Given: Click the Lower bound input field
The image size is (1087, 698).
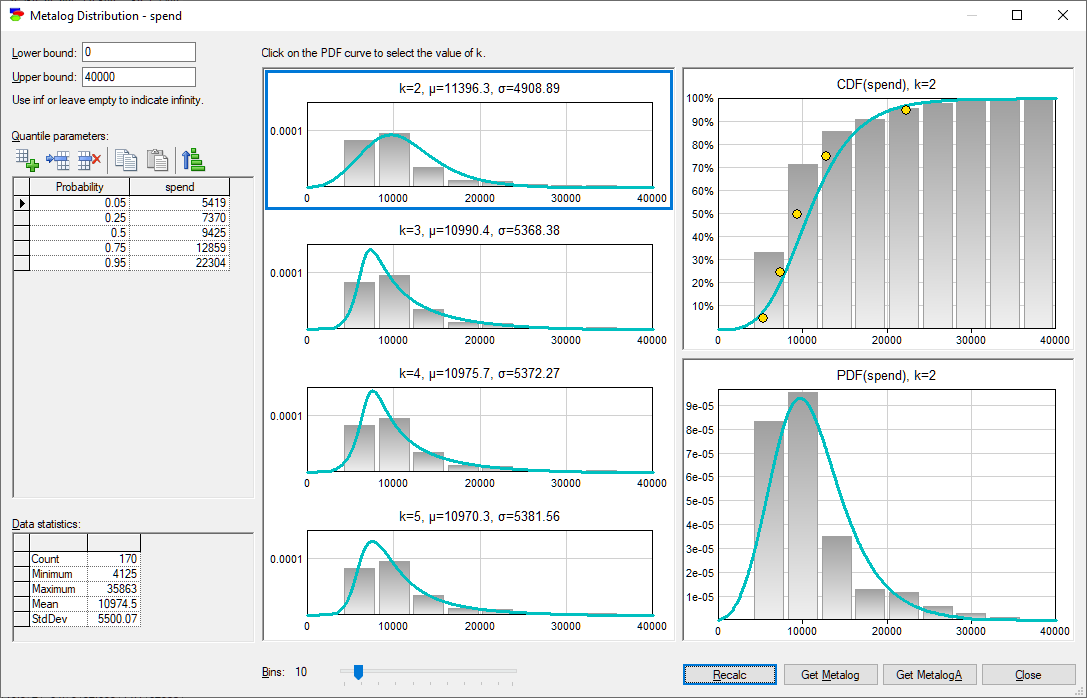Looking at the screenshot, I should tap(139, 52).
